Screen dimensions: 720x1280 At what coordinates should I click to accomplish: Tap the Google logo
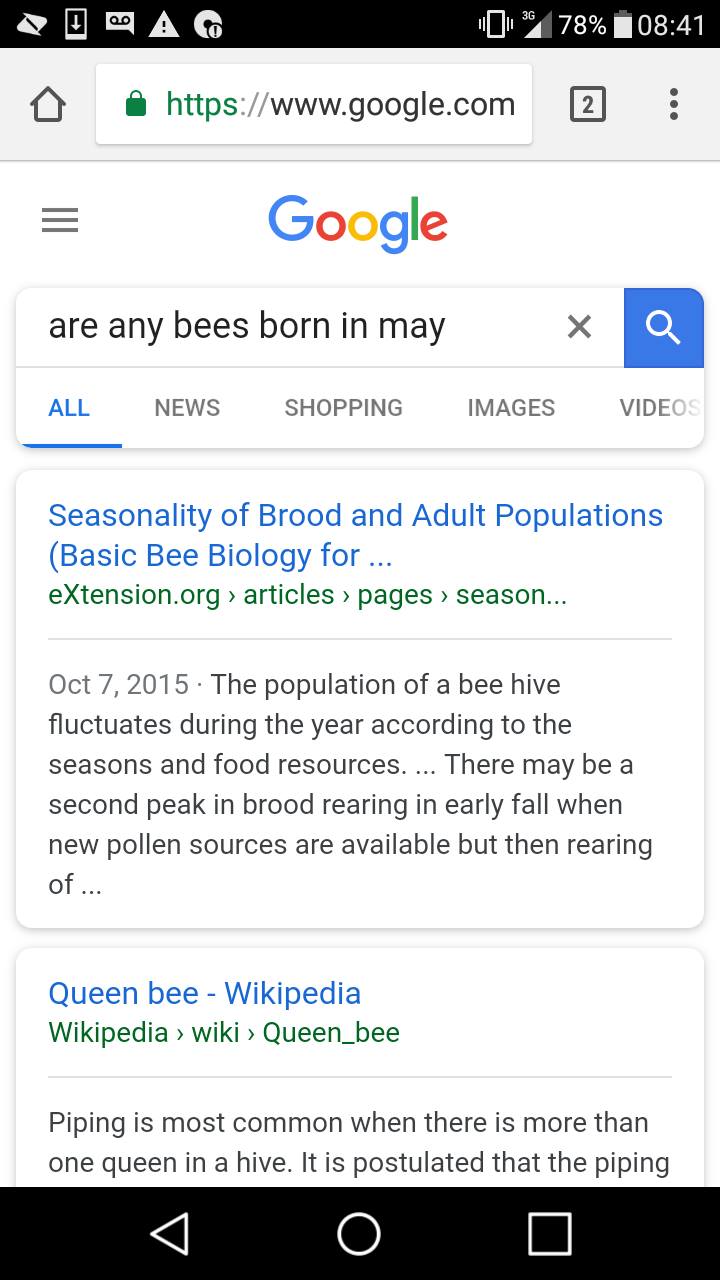click(x=358, y=222)
